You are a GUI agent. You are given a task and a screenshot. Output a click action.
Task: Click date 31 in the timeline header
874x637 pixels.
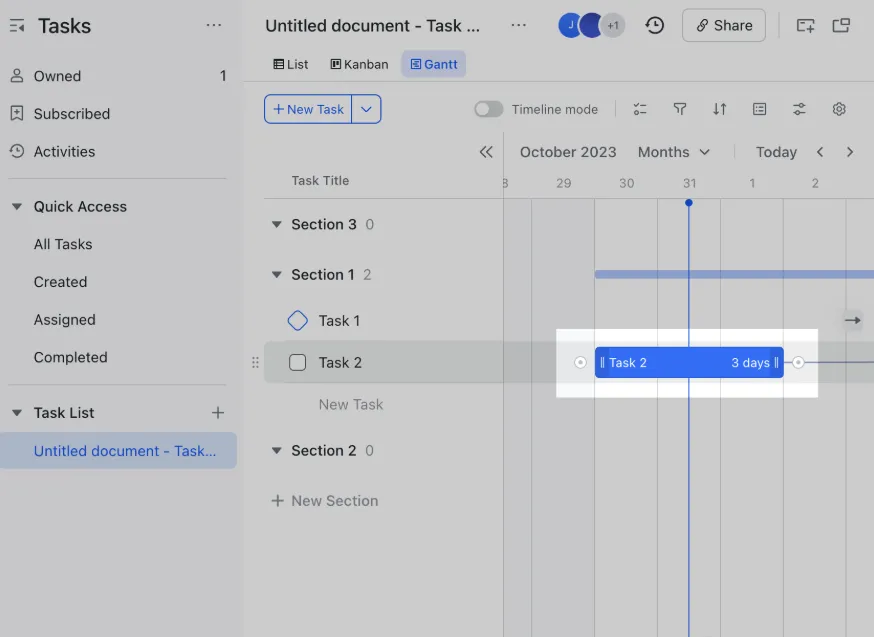(690, 183)
